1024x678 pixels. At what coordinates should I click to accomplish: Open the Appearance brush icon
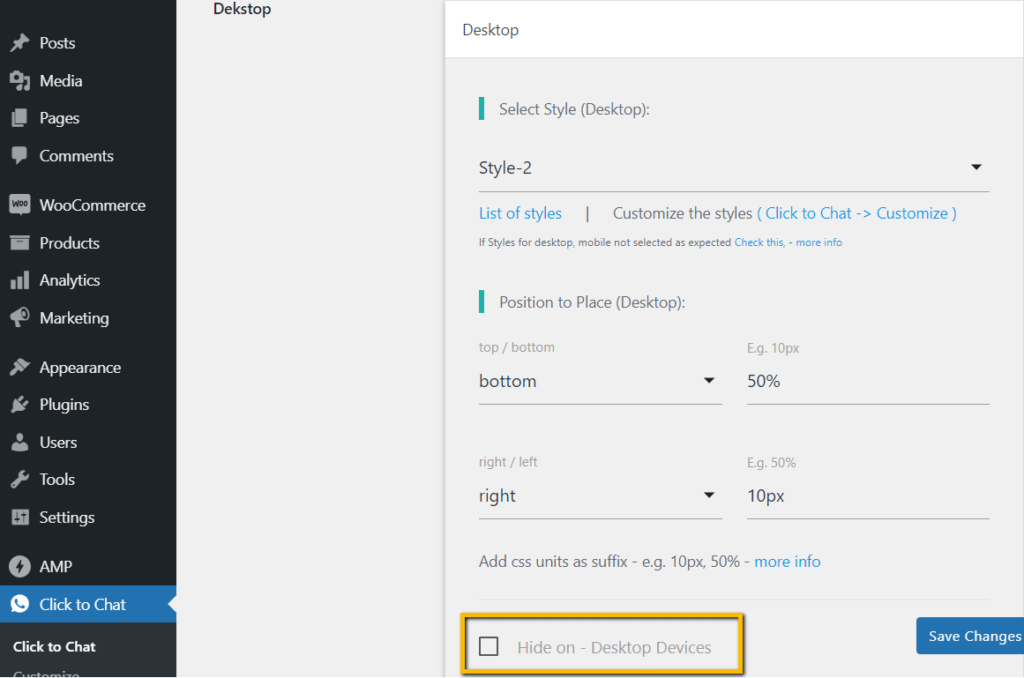[x=20, y=367]
